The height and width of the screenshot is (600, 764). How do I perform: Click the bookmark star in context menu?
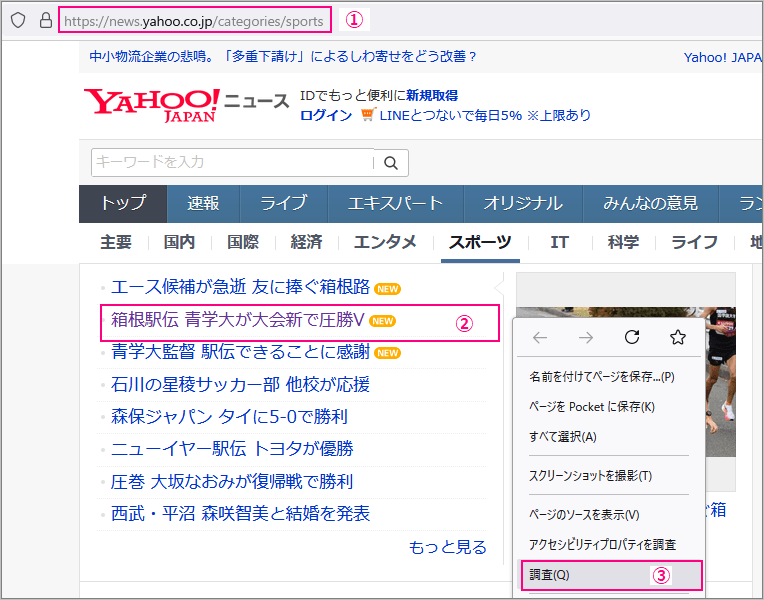click(677, 337)
